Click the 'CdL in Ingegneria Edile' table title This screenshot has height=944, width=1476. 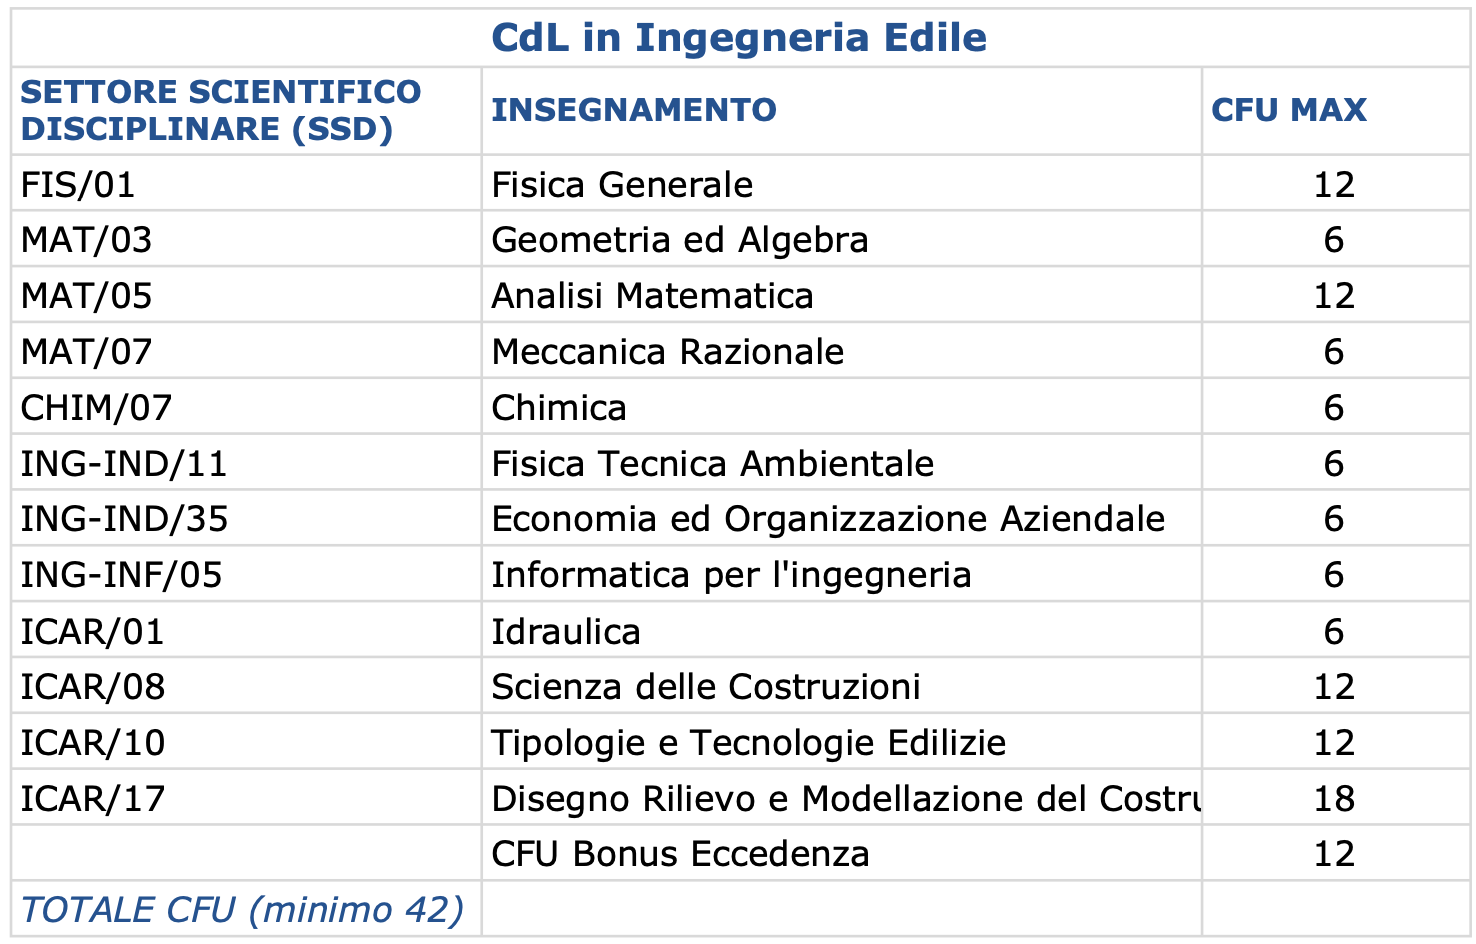pos(739,38)
